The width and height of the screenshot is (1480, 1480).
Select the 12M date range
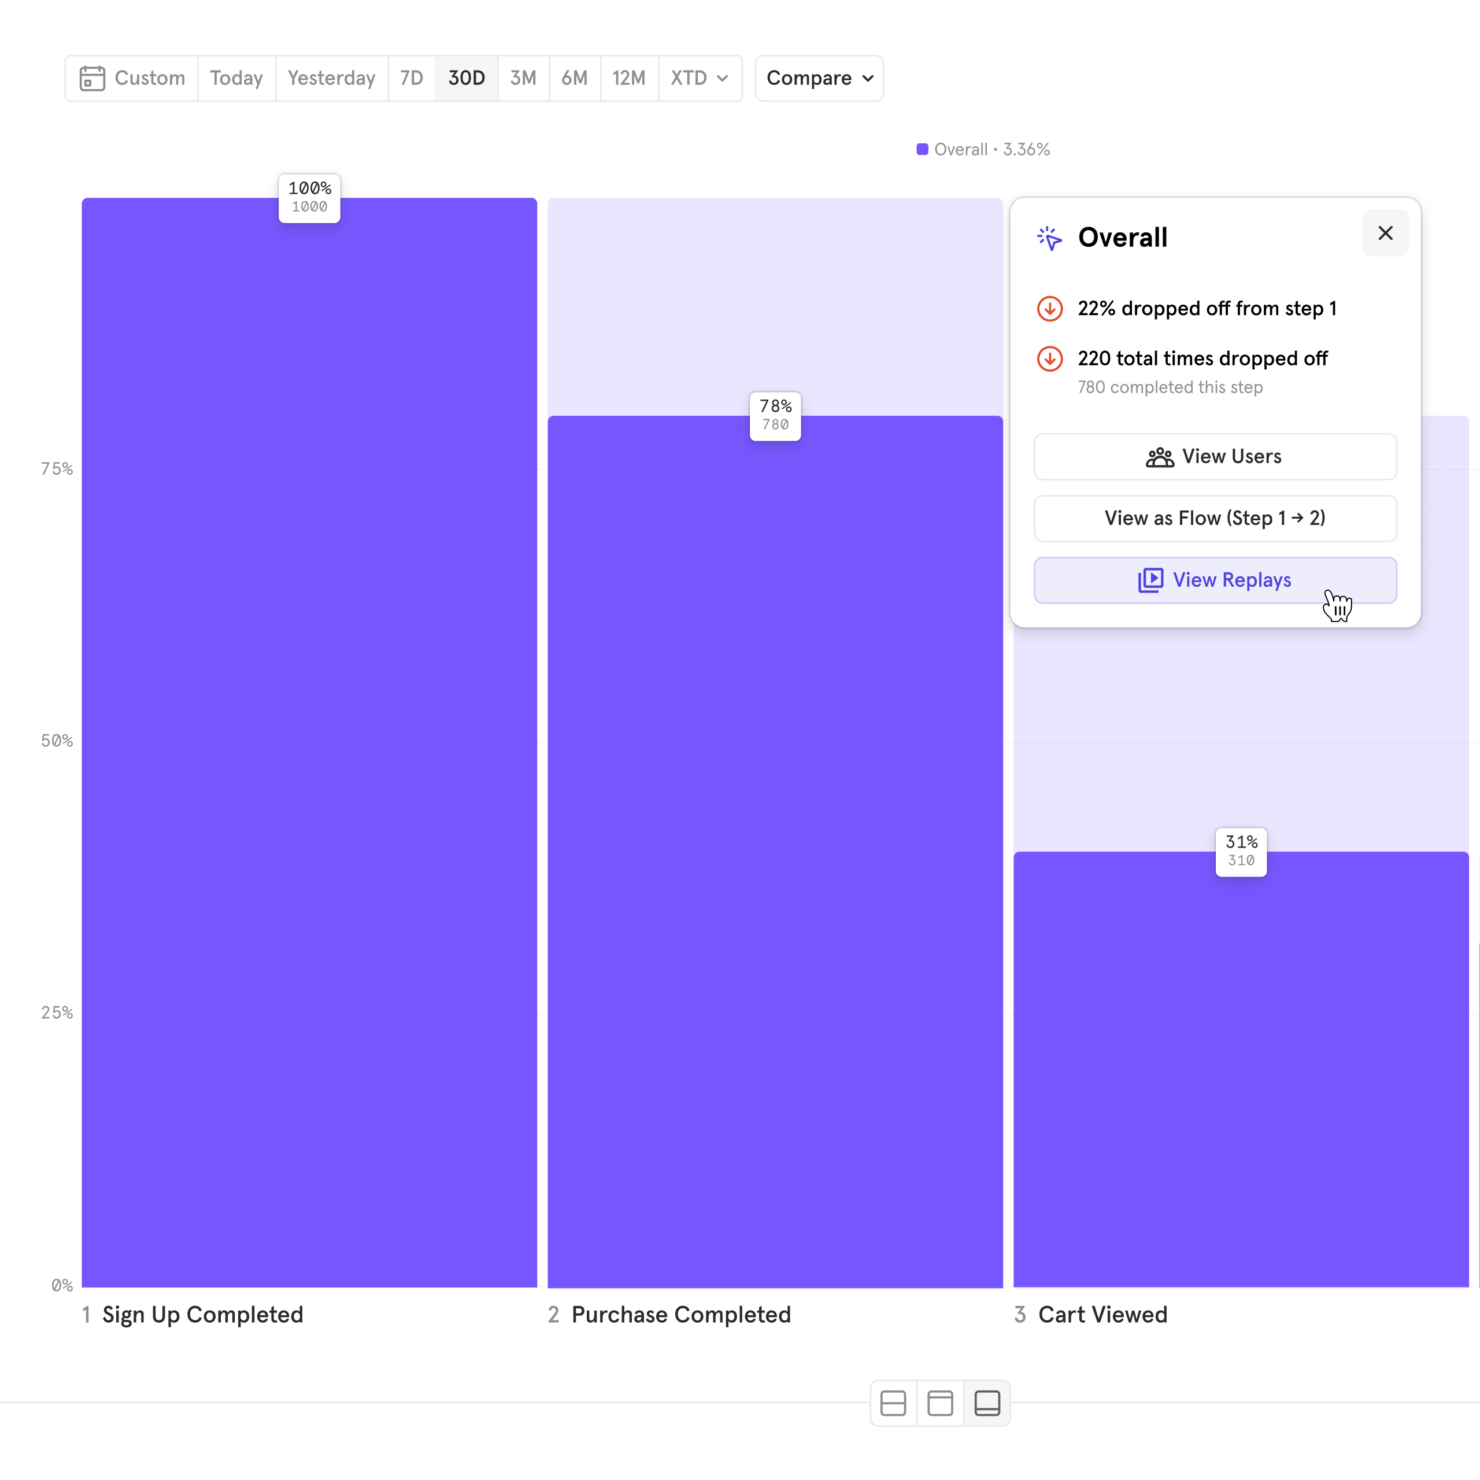click(x=628, y=78)
